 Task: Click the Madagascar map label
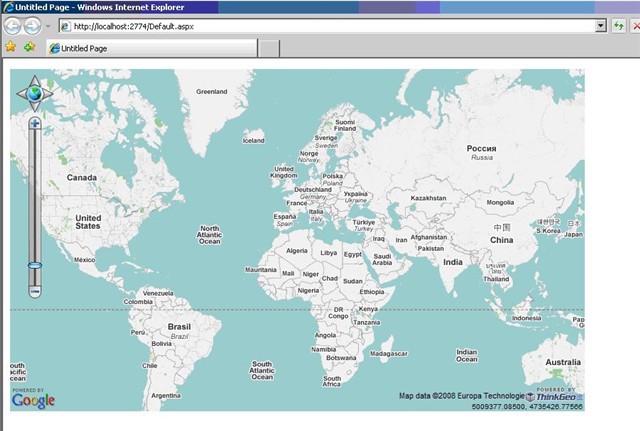pyautogui.click(x=389, y=353)
